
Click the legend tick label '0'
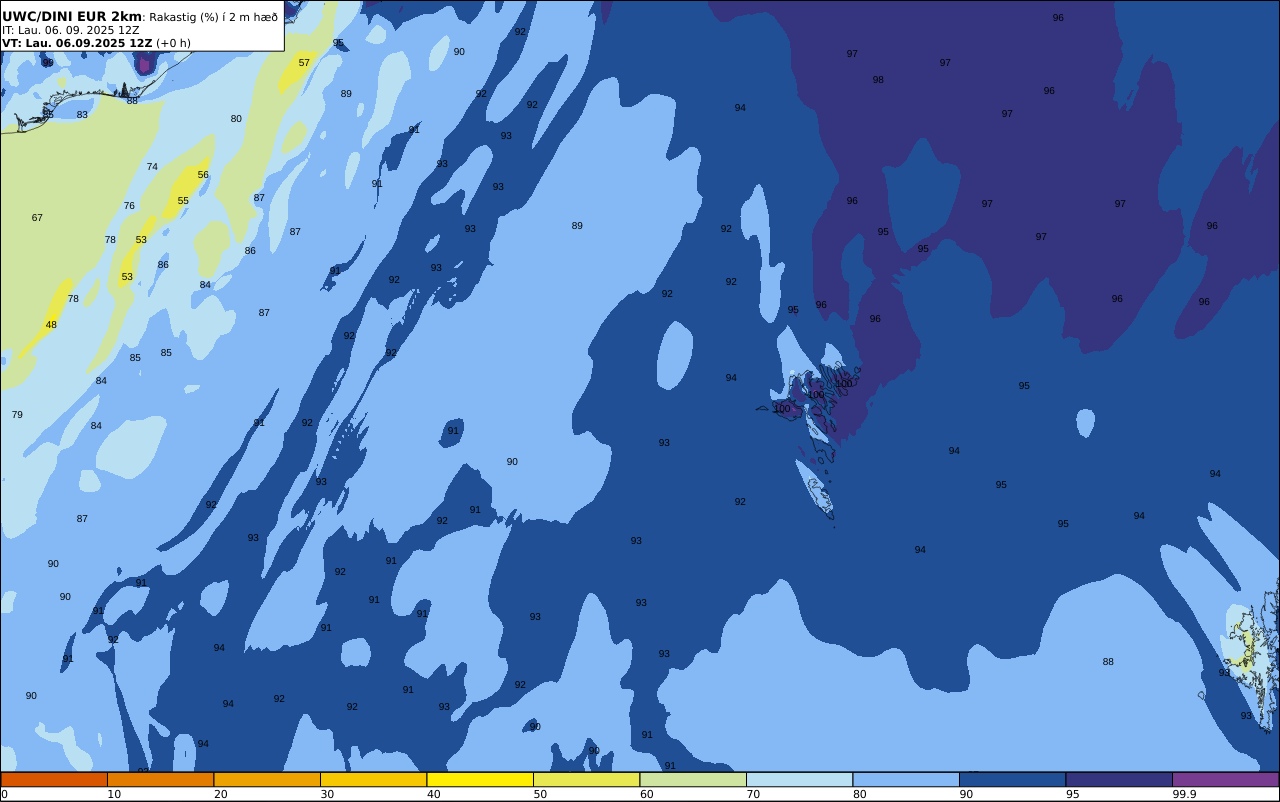pyautogui.click(x=4, y=794)
